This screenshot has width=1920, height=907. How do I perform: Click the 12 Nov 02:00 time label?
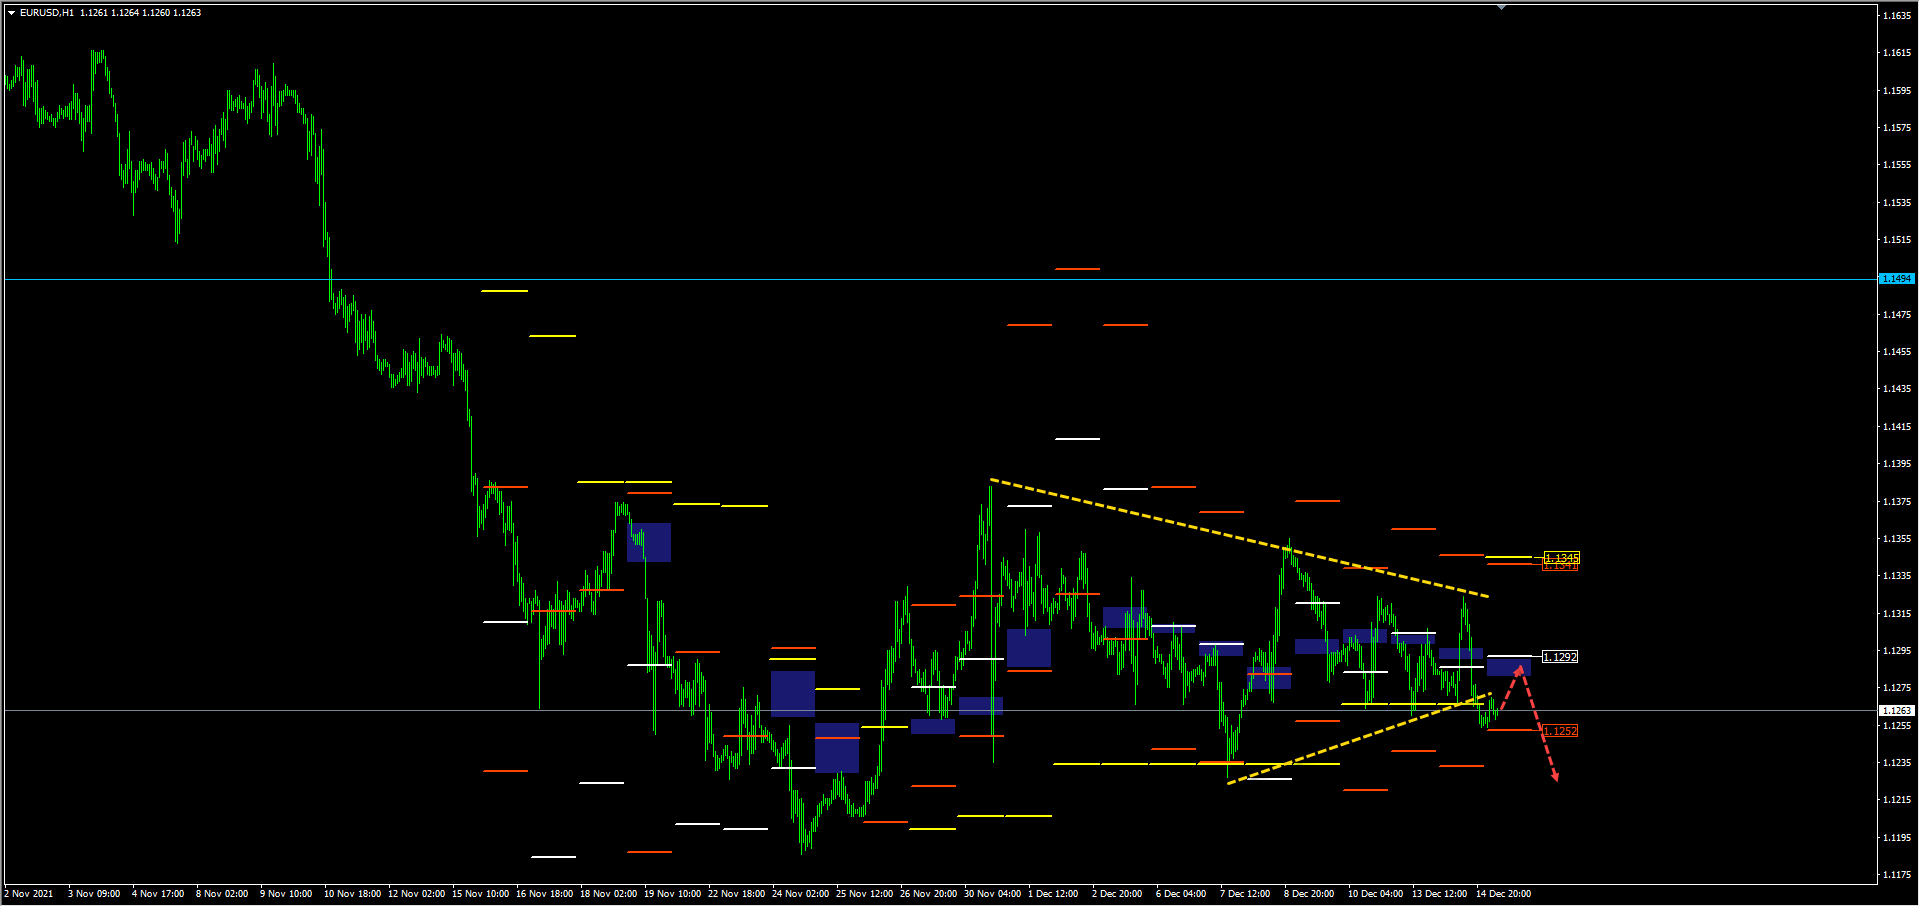(416, 894)
